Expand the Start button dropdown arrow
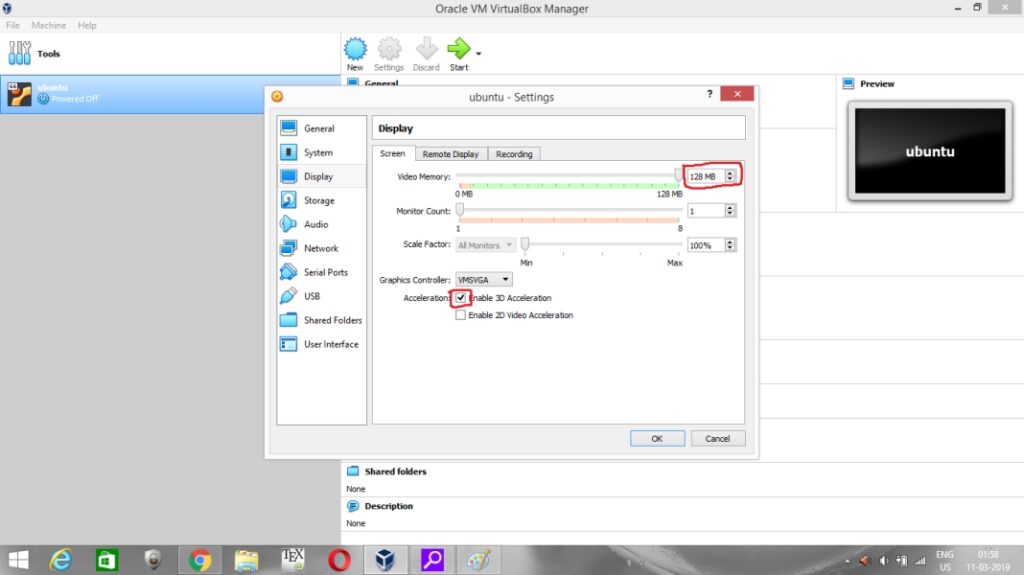 [479, 54]
